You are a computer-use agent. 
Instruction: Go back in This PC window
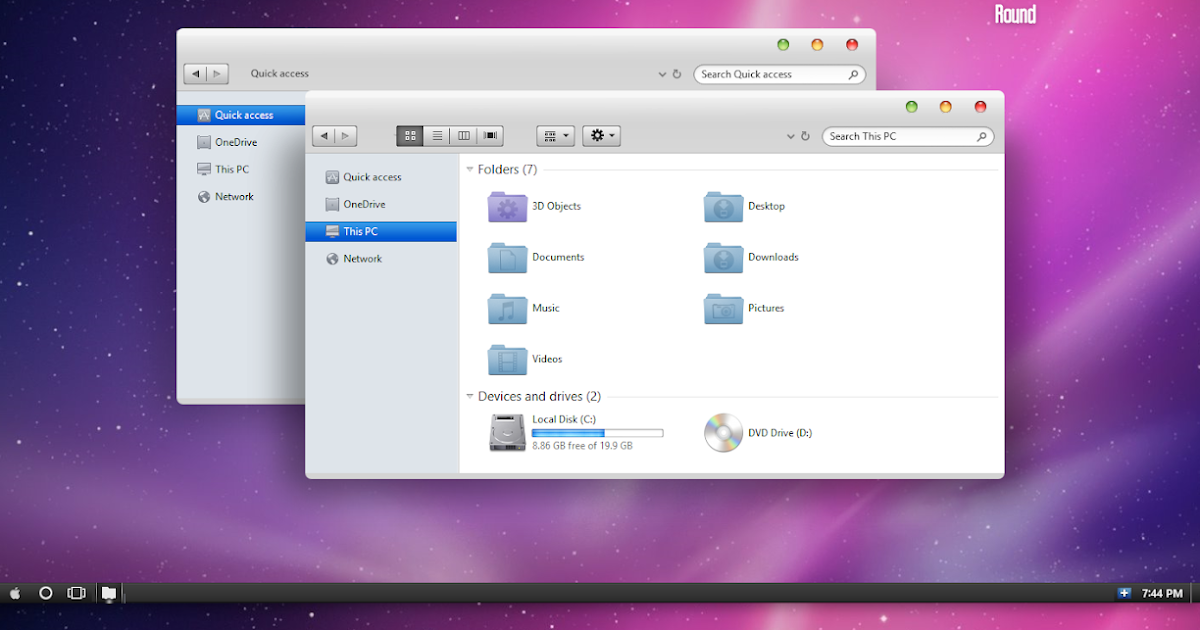tap(323, 136)
